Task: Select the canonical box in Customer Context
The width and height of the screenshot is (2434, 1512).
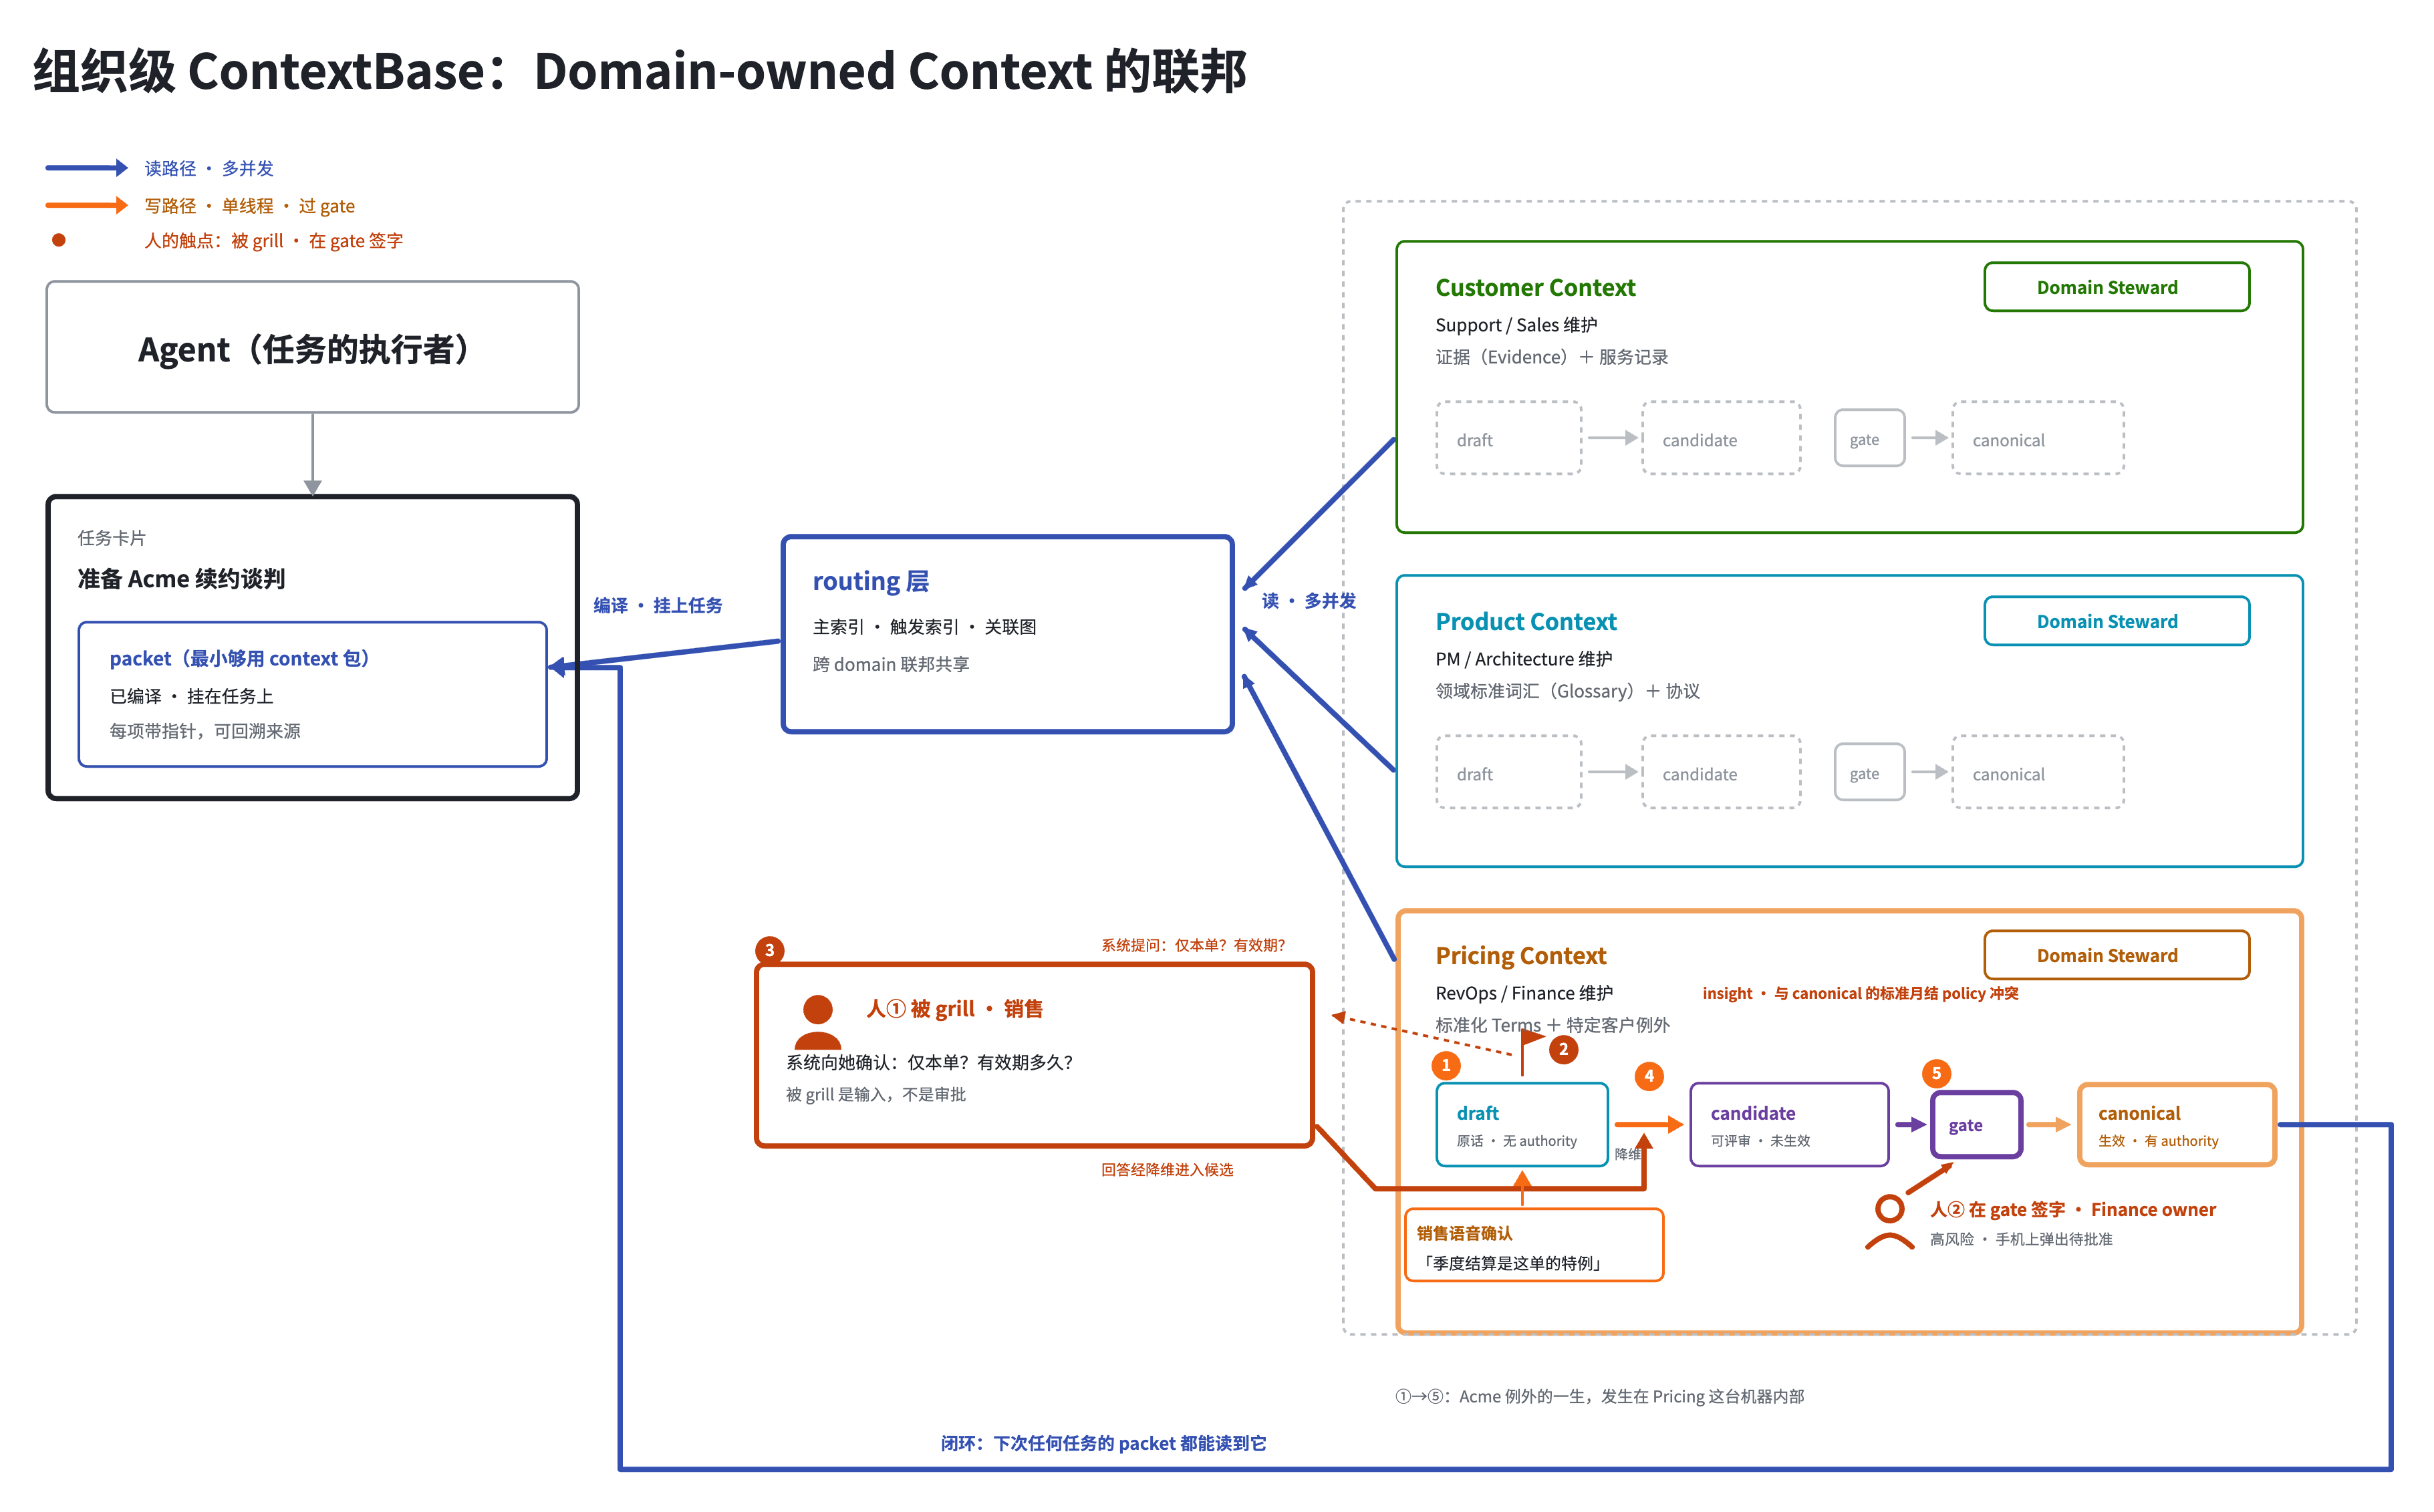Action: coord(2037,438)
